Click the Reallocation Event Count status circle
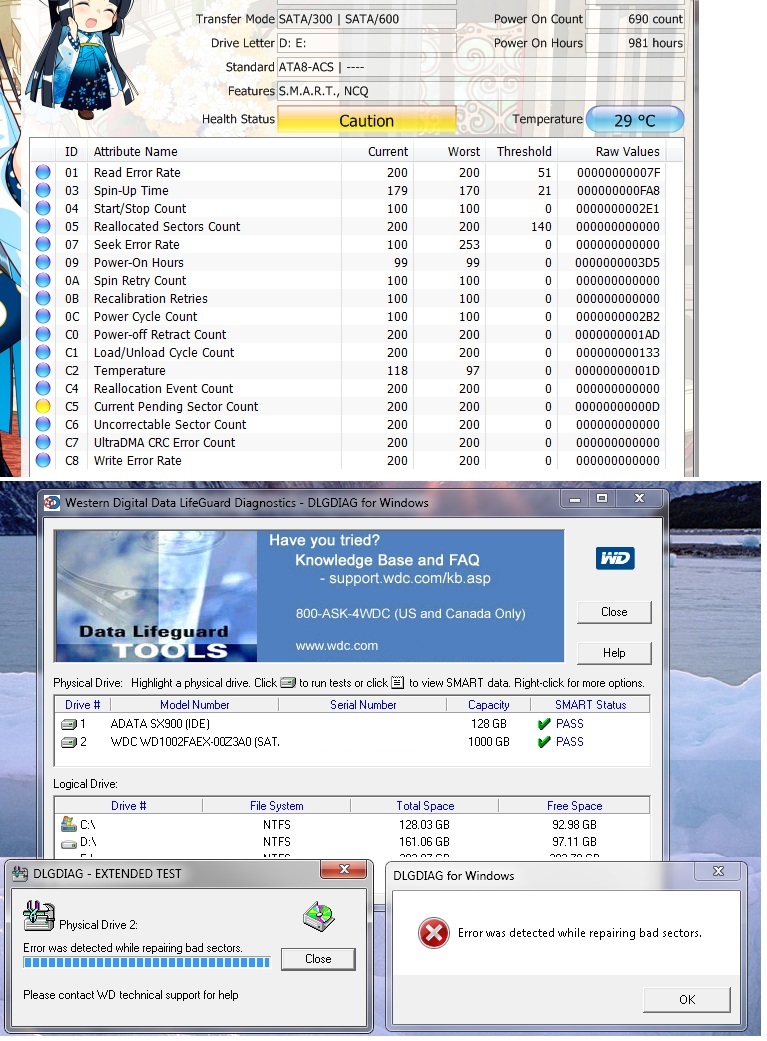The height and width of the screenshot is (1041, 767). click(x=43, y=388)
